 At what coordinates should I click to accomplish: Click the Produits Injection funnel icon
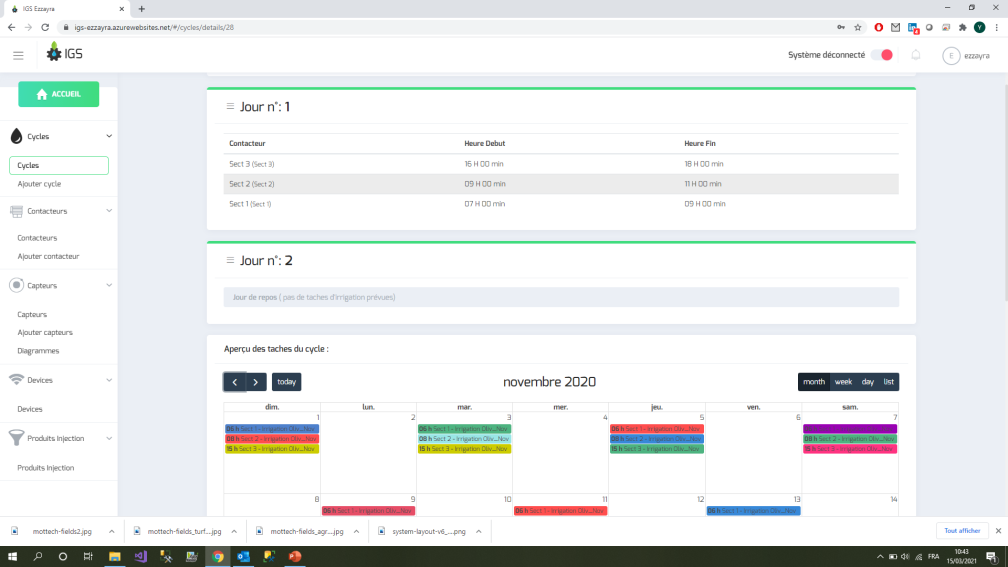[17, 438]
